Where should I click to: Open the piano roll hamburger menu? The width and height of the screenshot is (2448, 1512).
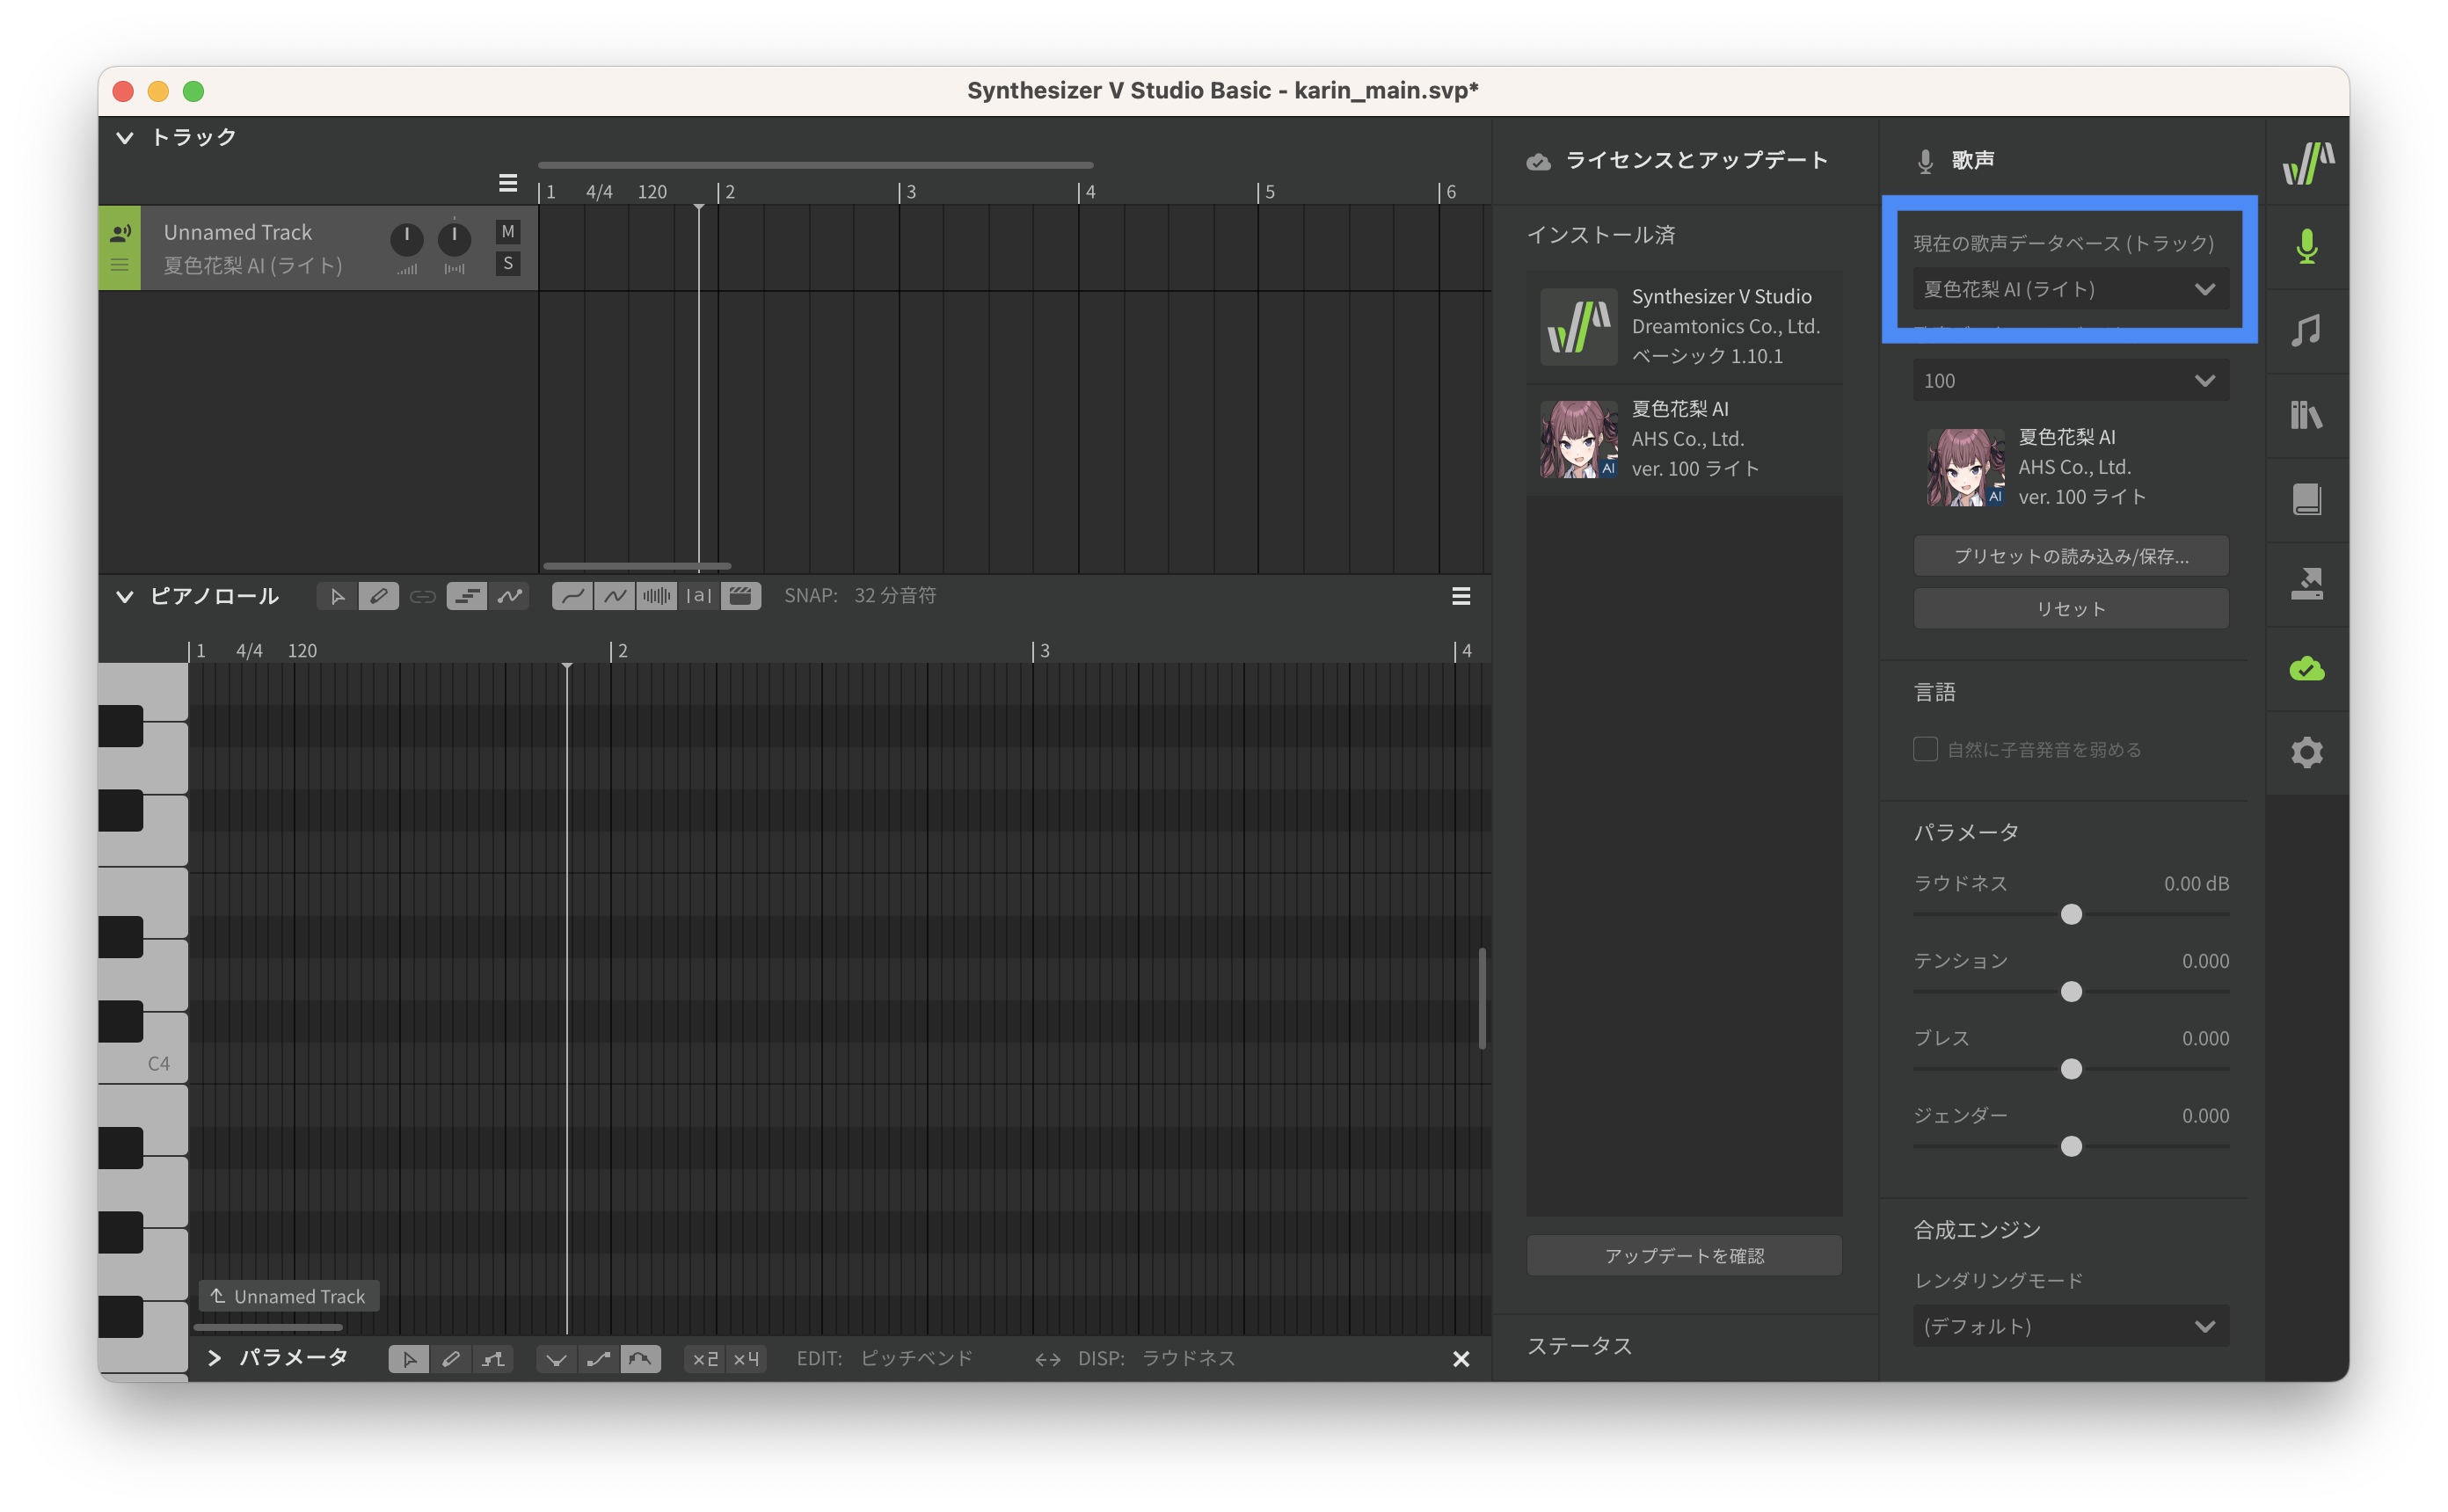pos(1461,597)
